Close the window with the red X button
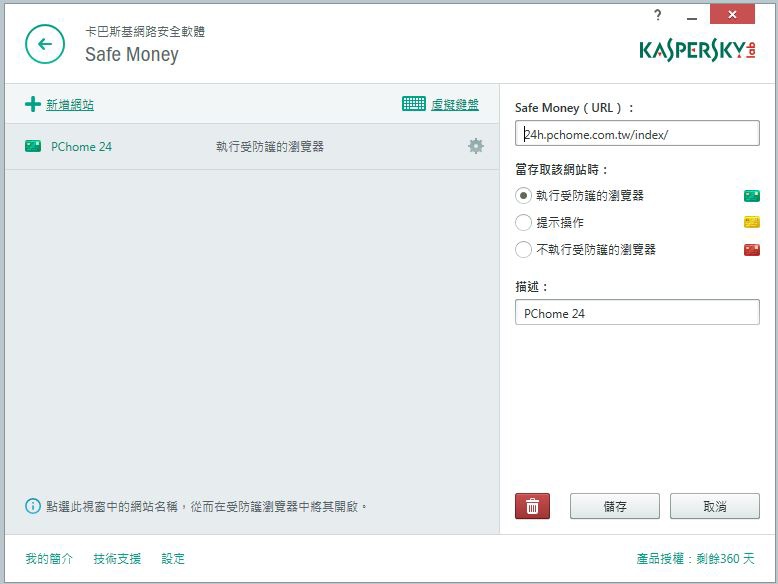 (732, 14)
